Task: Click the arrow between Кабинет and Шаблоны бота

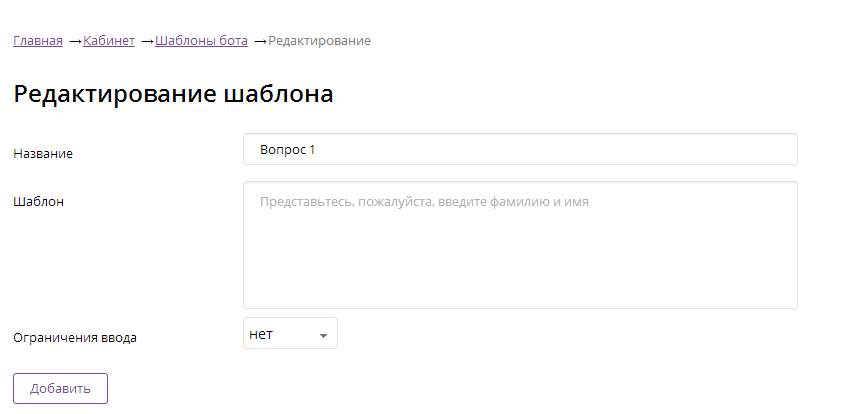Action: point(147,41)
